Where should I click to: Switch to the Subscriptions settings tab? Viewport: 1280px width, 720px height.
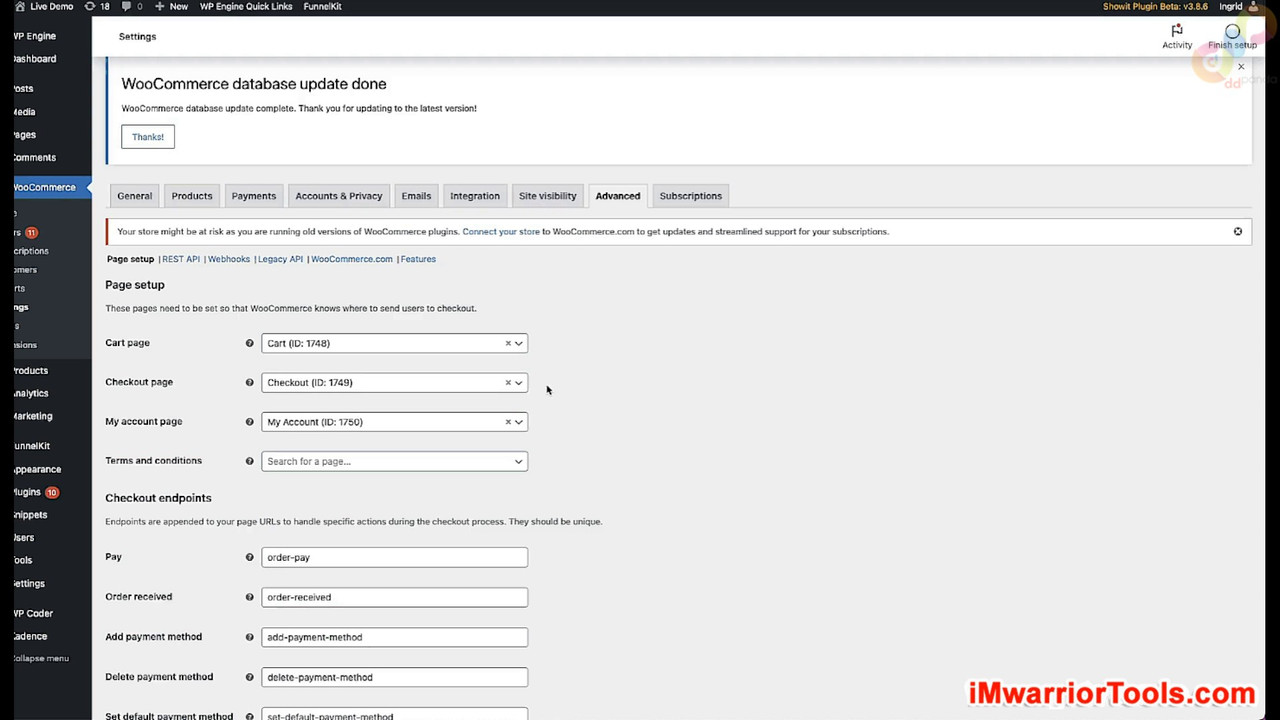tap(691, 196)
